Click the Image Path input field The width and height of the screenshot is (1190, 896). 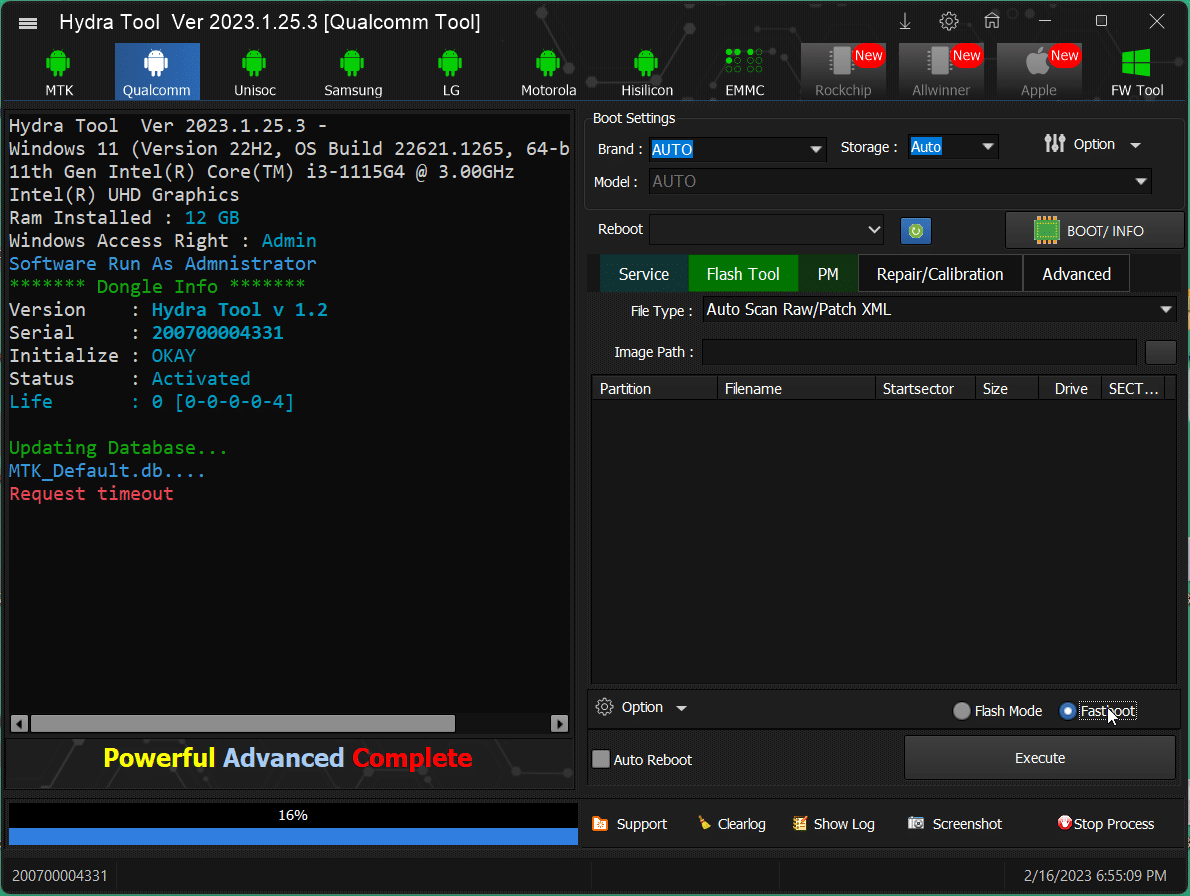tap(919, 352)
